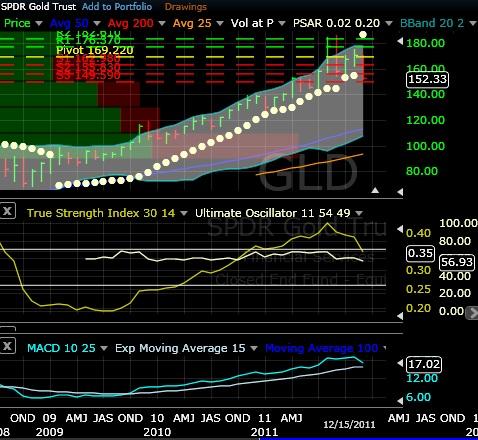Expand the Ultimate Oscillator dropdown arrow
Screen dimensions: 478x440
tap(359, 213)
